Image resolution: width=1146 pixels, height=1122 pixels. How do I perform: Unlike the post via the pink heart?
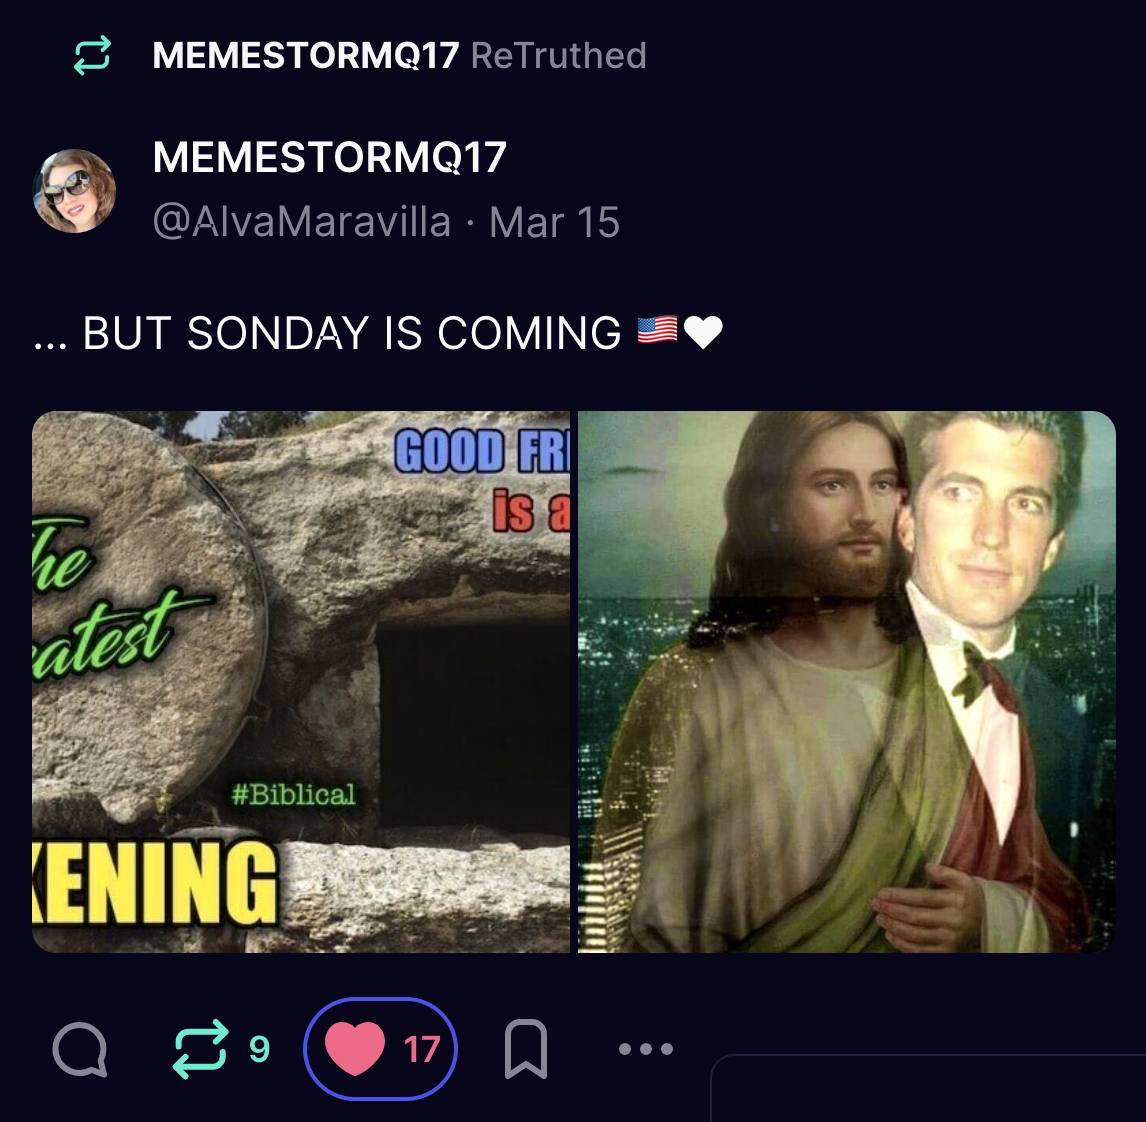tap(355, 1049)
